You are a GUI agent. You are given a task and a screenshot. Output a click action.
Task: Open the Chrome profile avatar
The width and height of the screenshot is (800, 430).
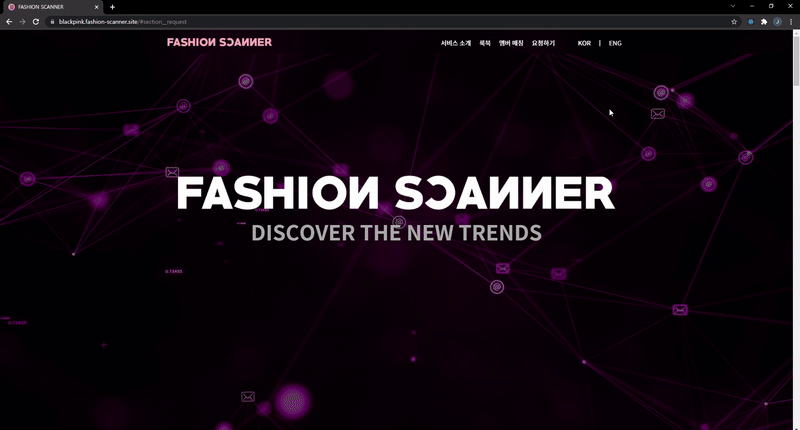click(777, 22)
